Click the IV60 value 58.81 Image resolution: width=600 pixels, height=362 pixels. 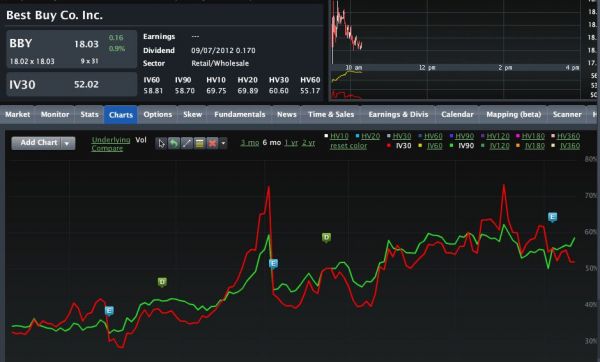coord(153,91)
